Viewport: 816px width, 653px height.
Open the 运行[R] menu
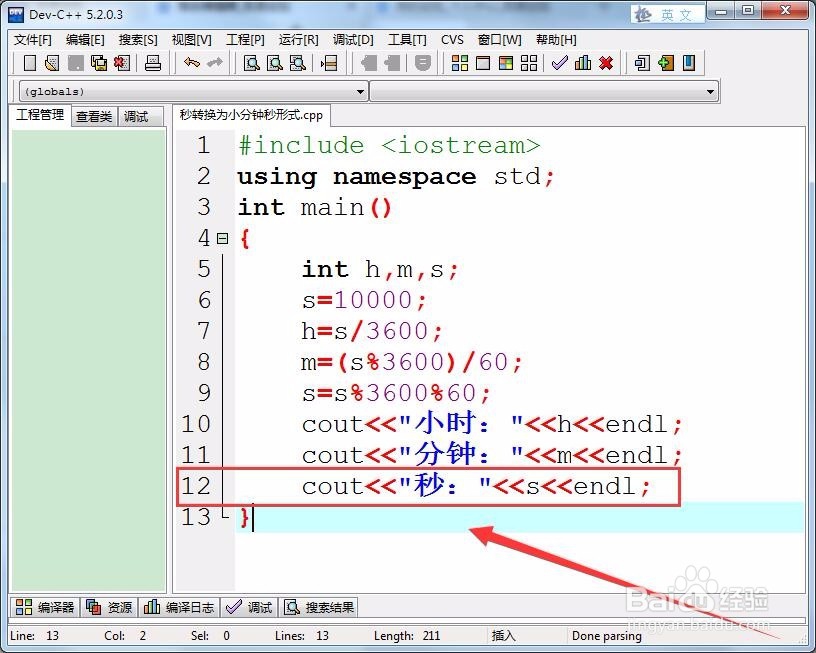[297, 40]
